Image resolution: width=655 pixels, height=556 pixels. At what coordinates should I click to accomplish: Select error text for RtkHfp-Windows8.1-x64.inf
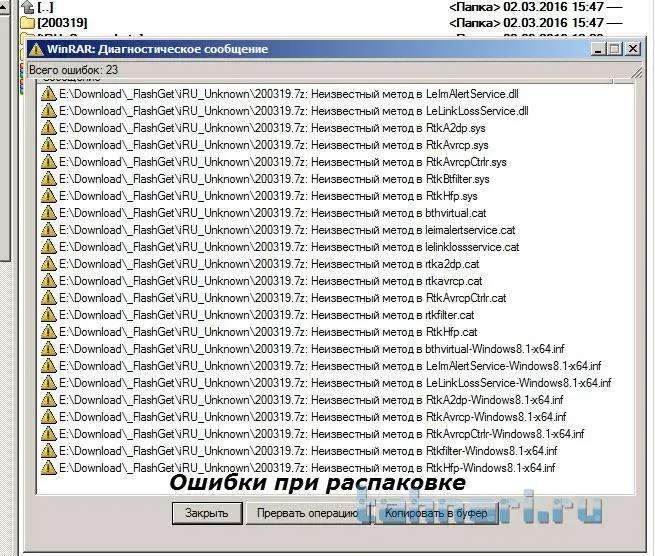coord(307,468)
